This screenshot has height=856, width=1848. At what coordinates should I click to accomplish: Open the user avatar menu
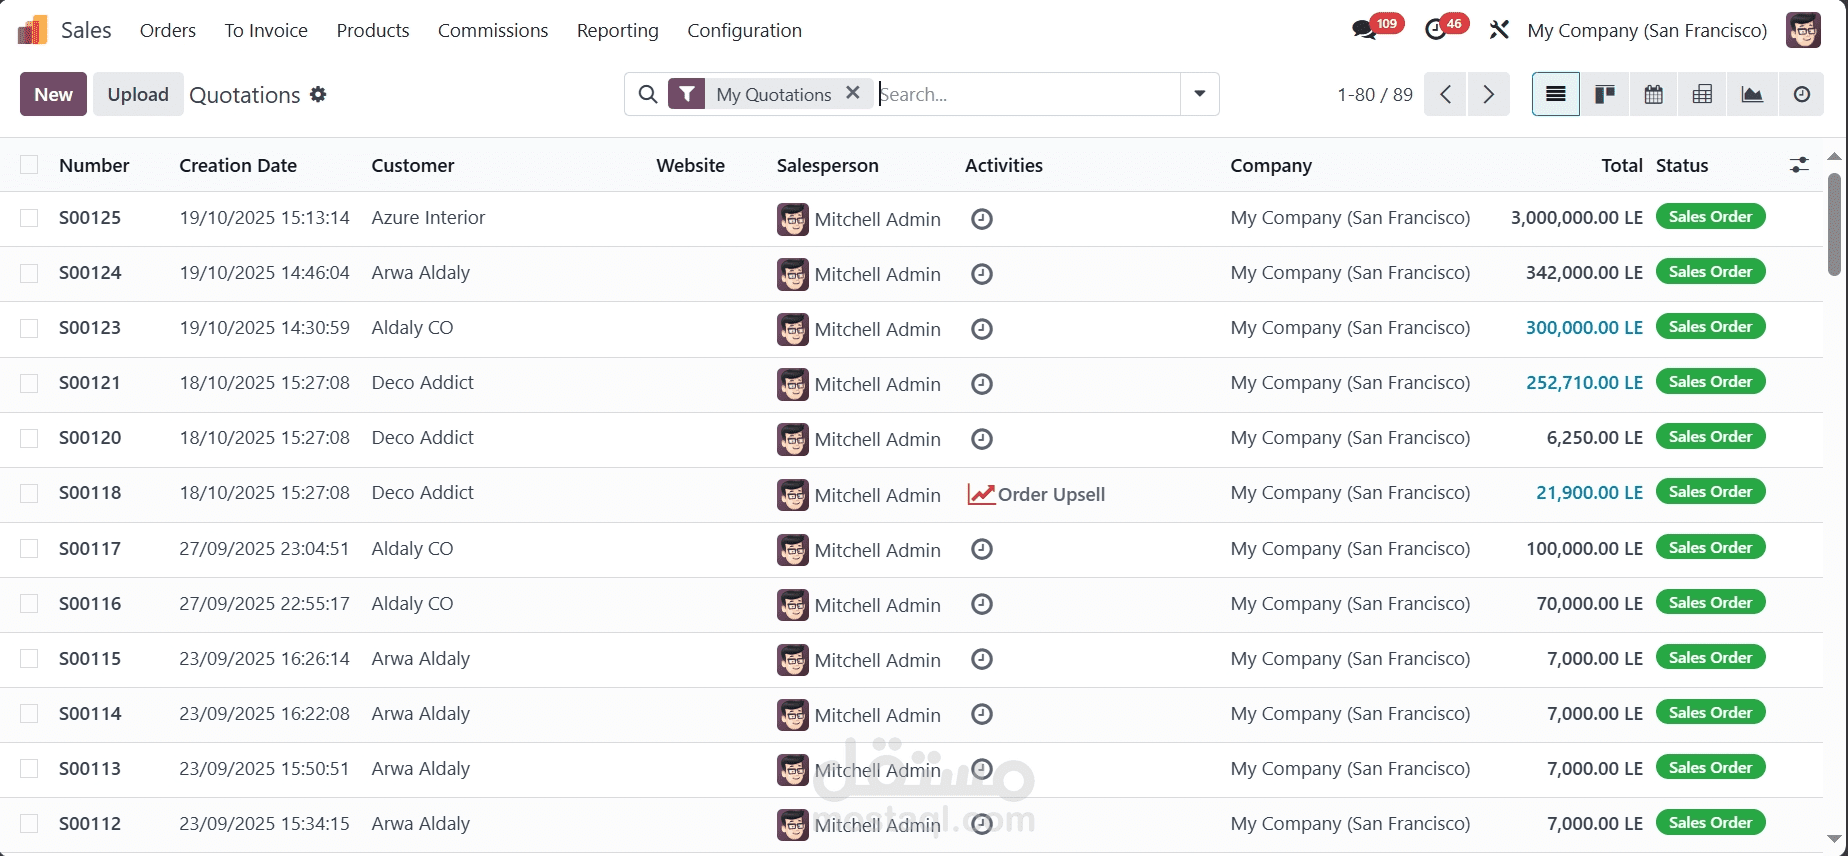(x=1804, y=30)
